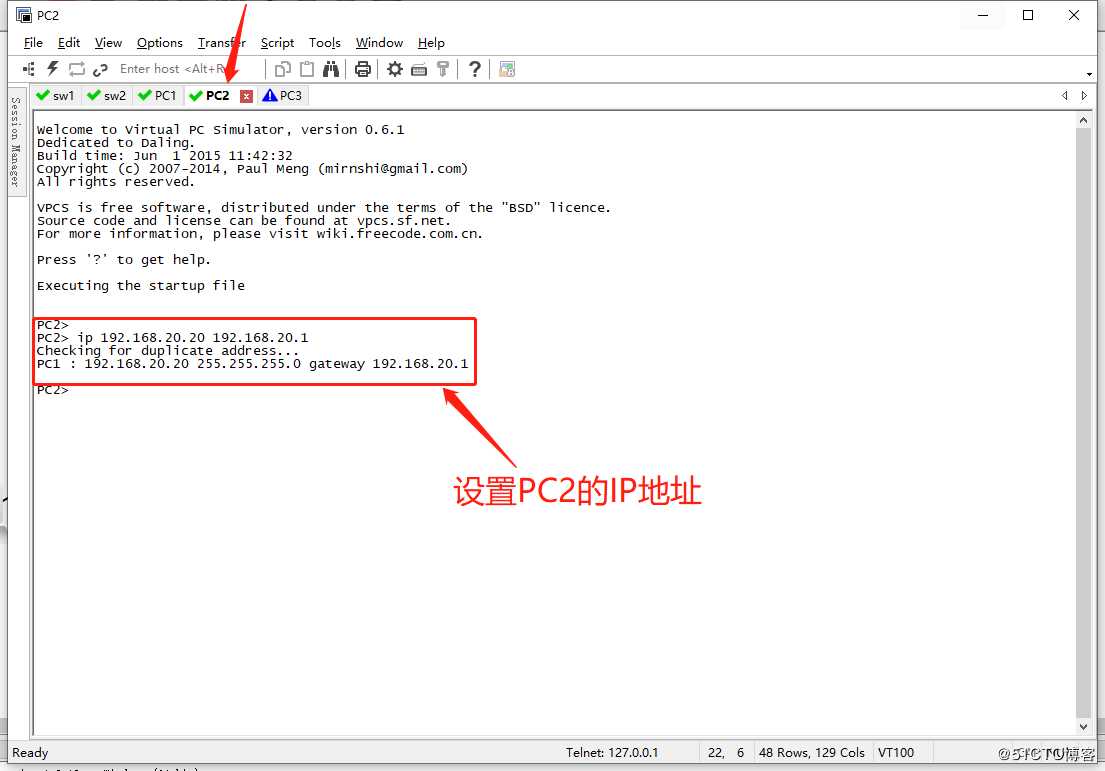Click the 'Build time' line in the terminal
1105x771 pixels.
(164, 155)
